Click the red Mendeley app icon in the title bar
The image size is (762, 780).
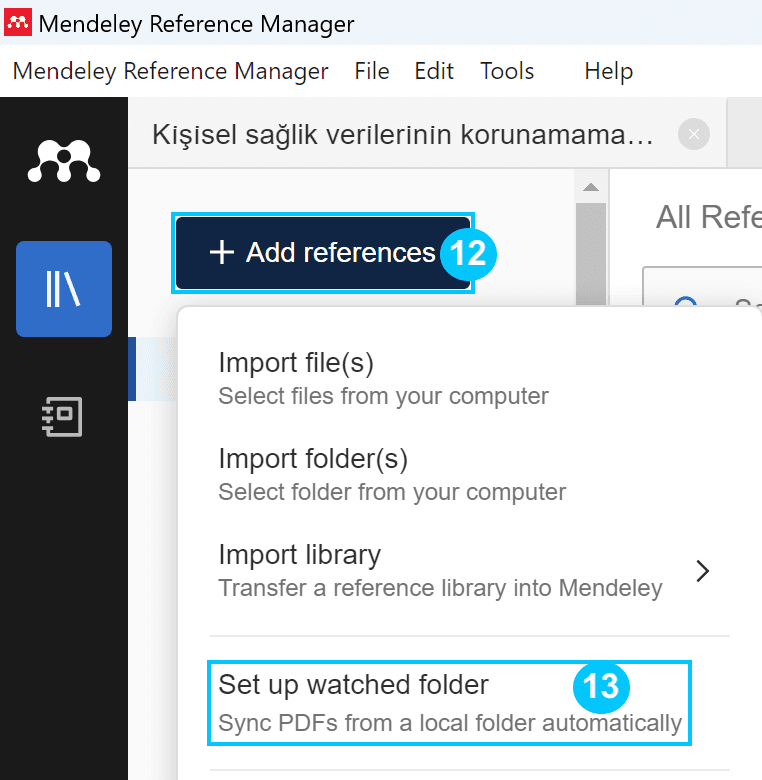[x=18, y=22]
